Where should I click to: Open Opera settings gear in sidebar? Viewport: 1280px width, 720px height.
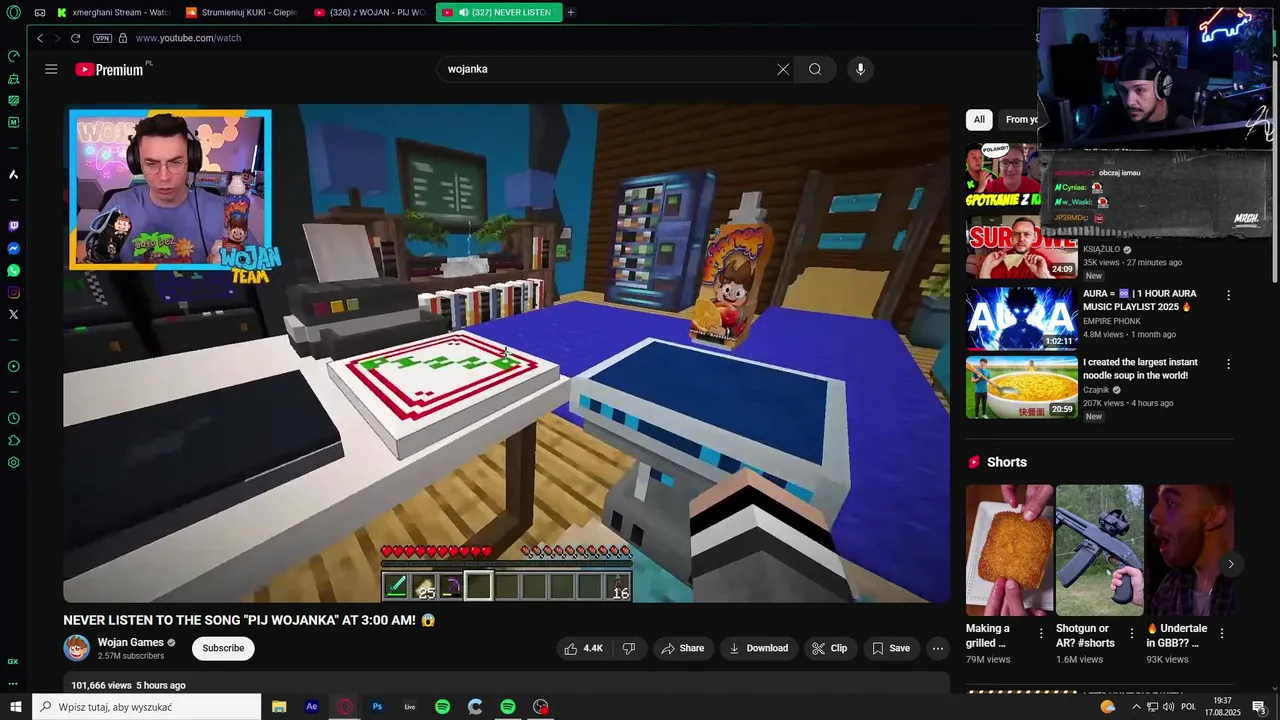pos(13,462)
